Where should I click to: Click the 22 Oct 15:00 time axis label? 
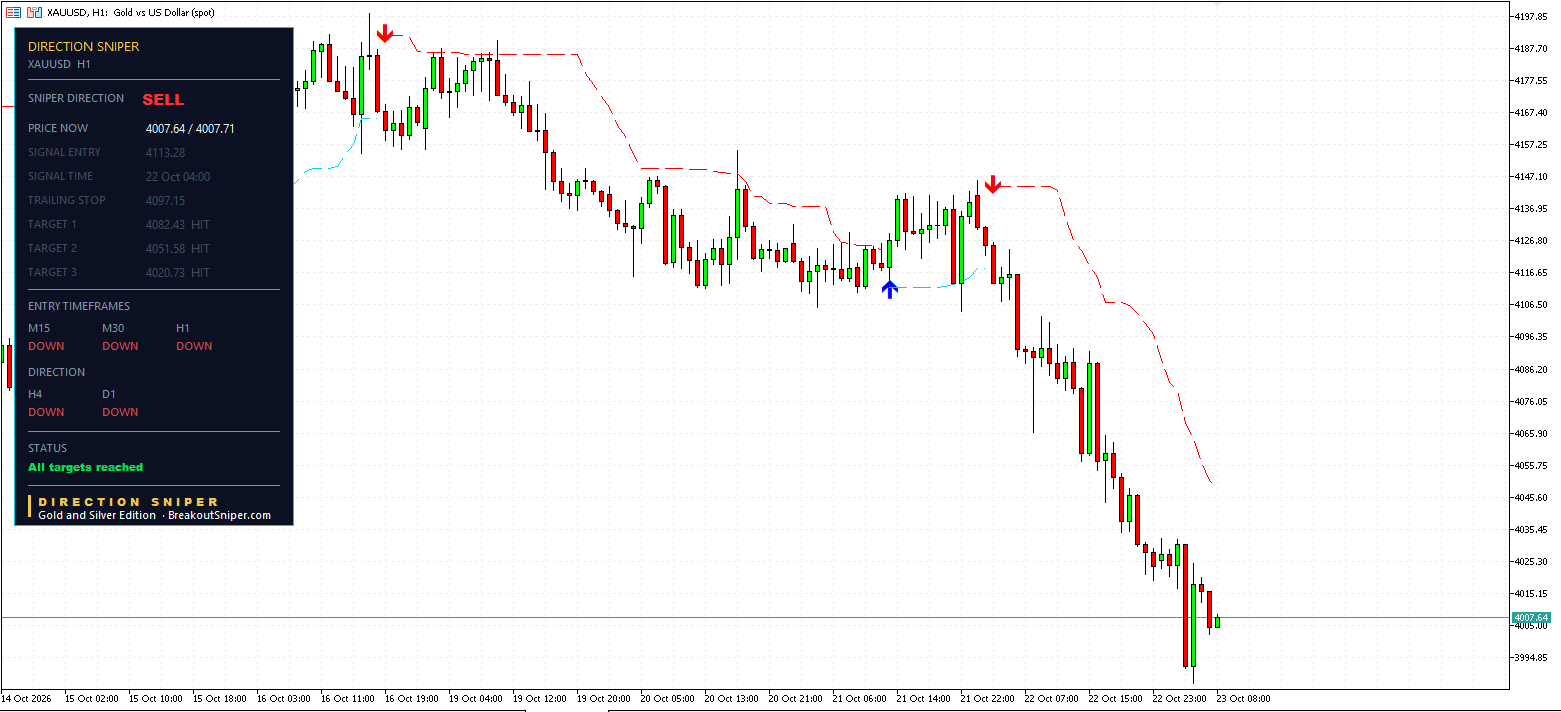(x=1118, y=699)
